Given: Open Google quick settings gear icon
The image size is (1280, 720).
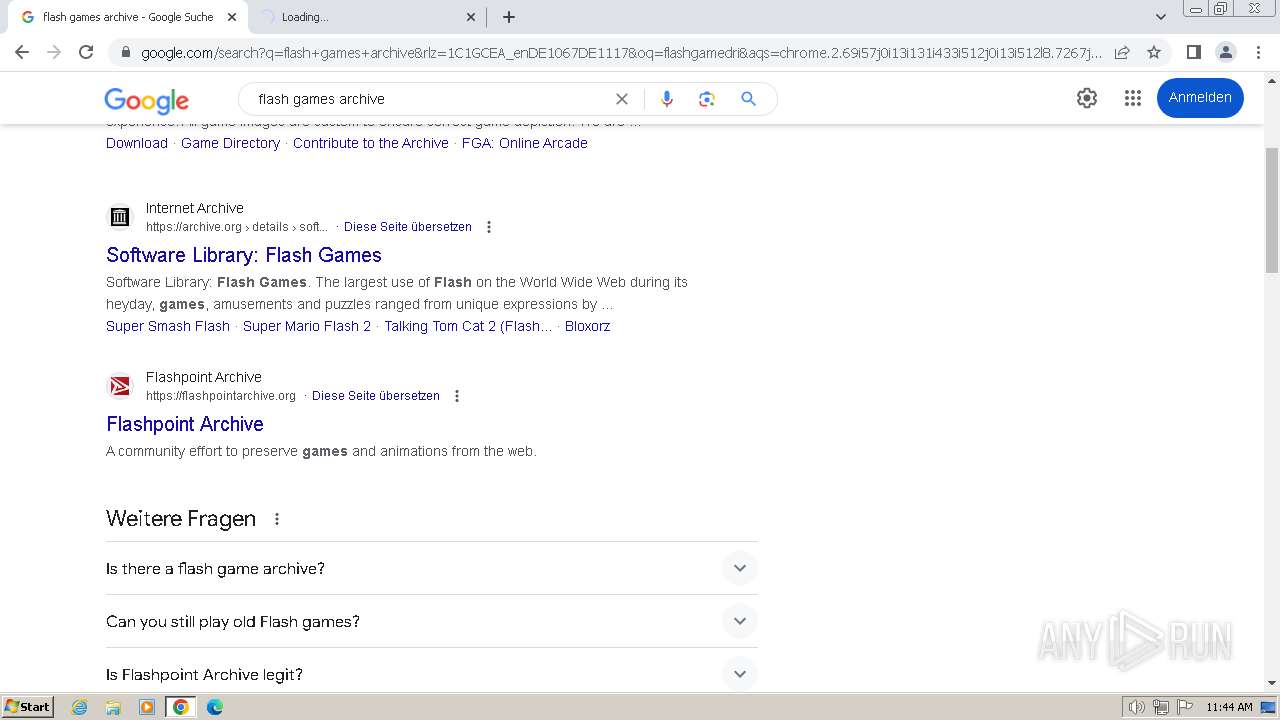Looking at the screenshot, I should (x=1087, y=98).
